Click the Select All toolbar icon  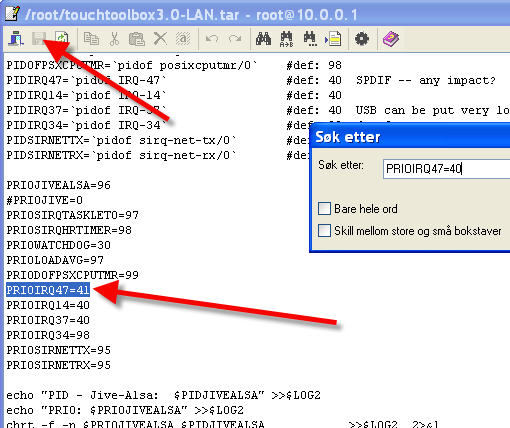click(x=183, y=39)
